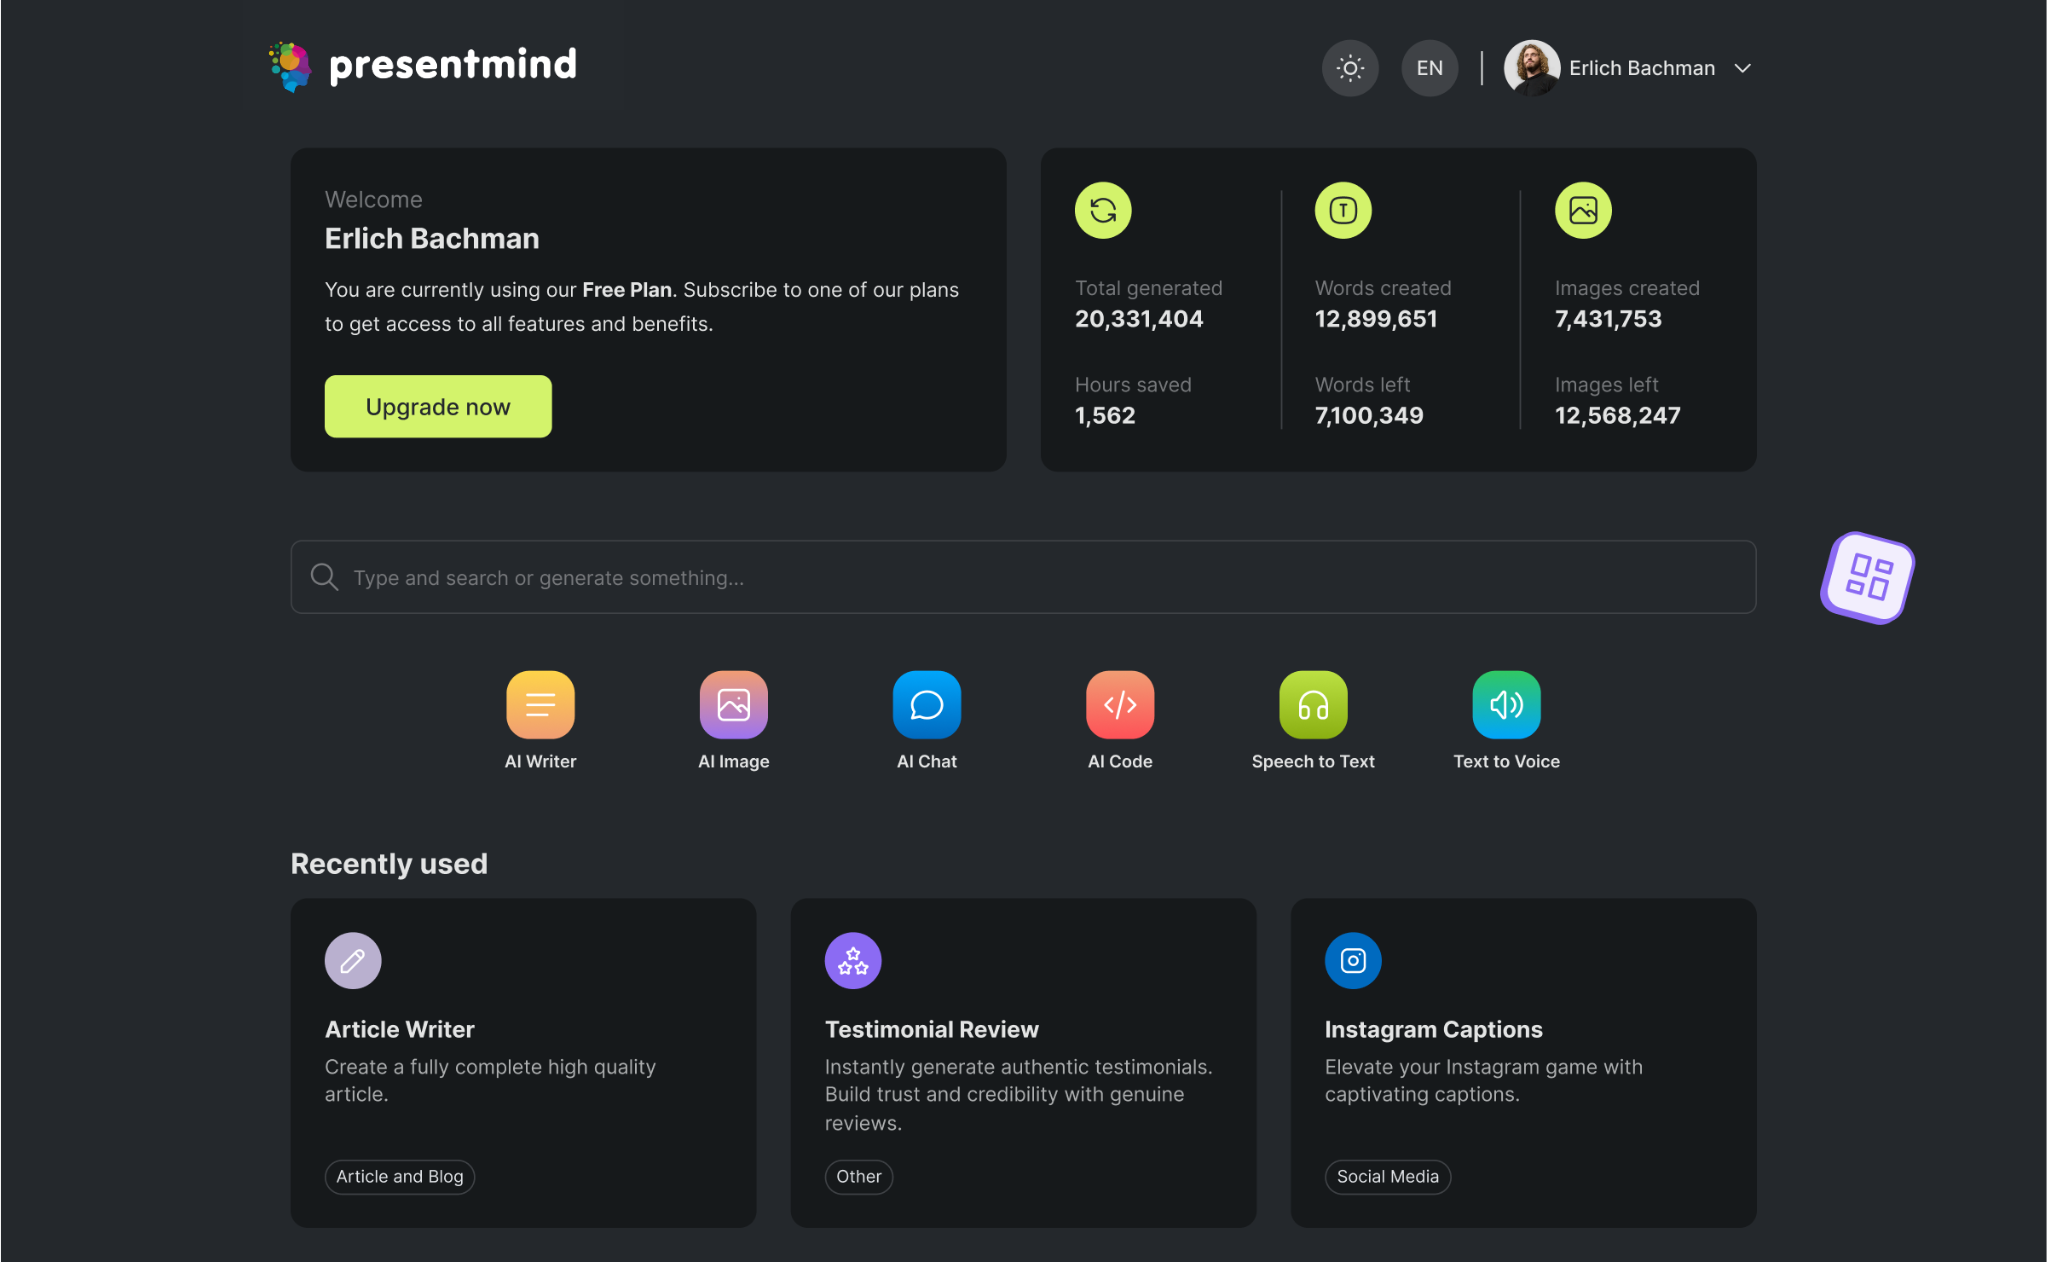Expand the Erlich Bachman user dropdown

point(1744,67)
